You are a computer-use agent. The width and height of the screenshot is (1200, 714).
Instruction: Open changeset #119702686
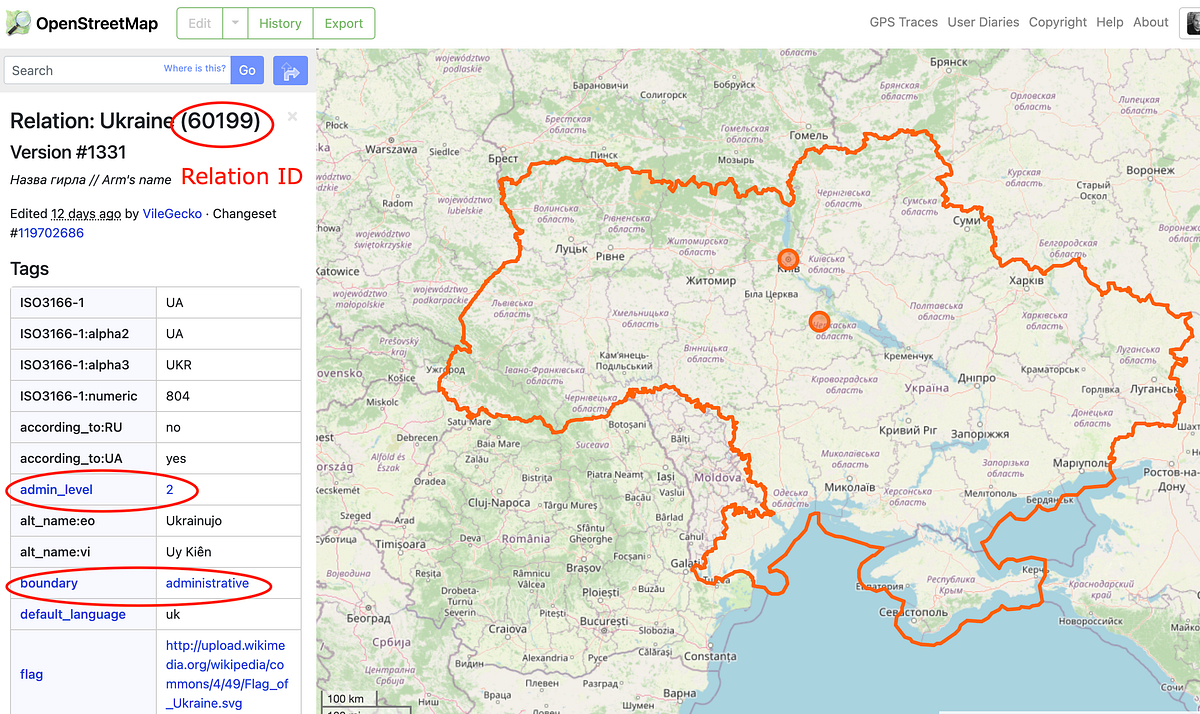click(x=46, y=232)
